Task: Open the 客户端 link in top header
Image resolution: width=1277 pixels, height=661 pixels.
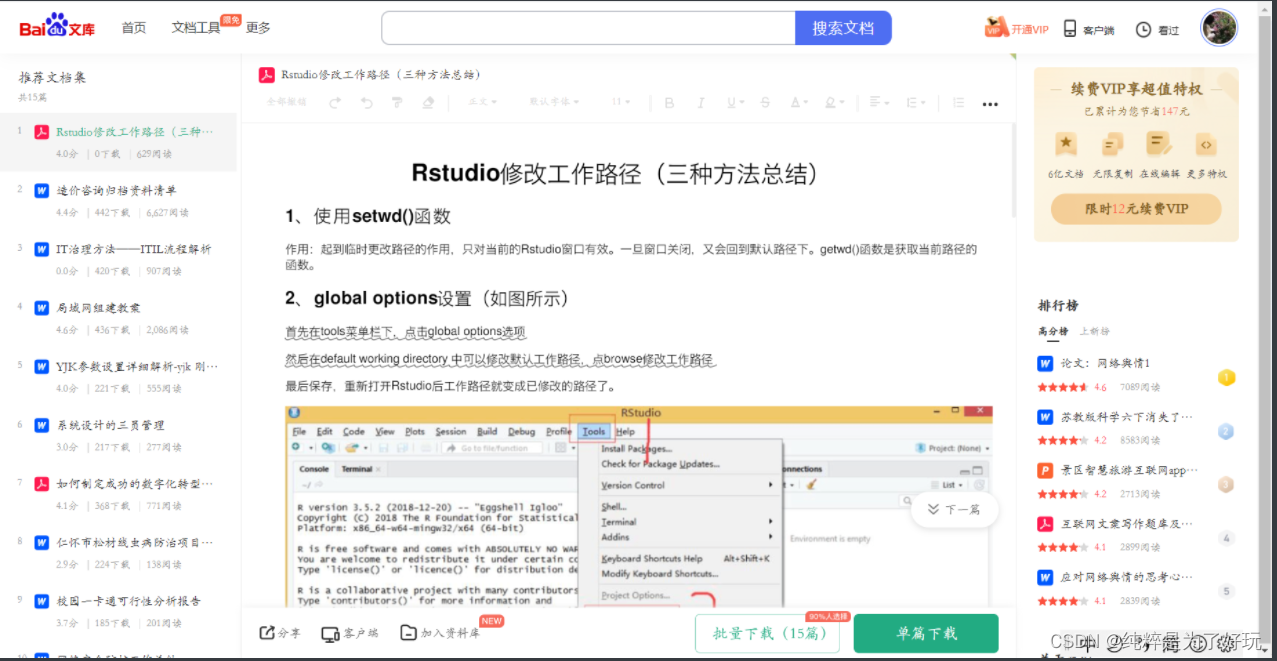Action: (1089, 29)
